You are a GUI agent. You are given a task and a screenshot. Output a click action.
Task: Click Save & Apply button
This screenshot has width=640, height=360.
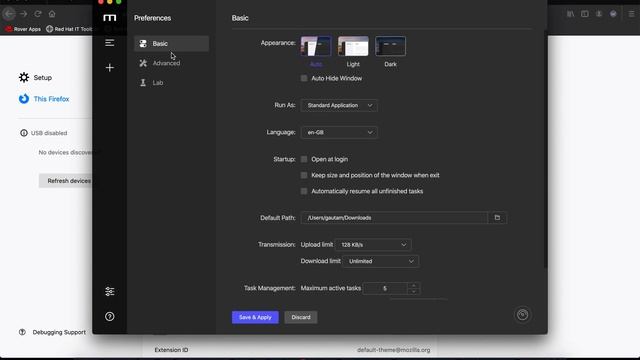(x=255, y=317)
